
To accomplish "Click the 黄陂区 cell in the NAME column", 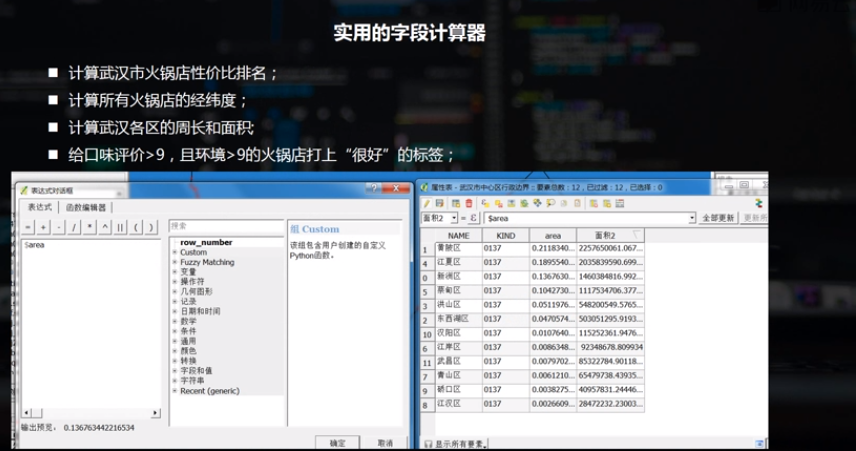I will click(458, 248).
